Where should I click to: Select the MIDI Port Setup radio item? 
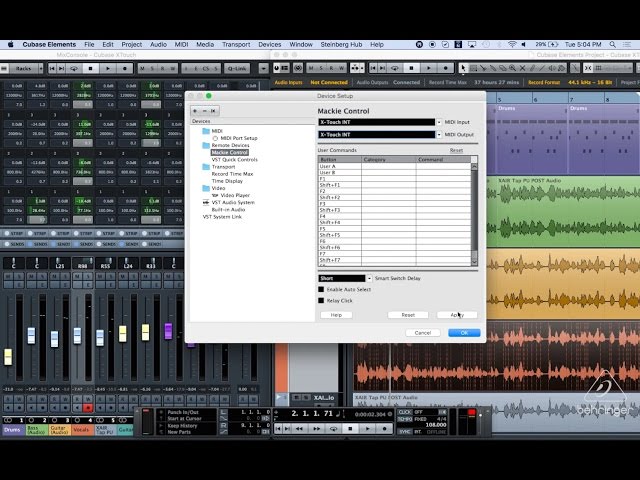[214, 138]
